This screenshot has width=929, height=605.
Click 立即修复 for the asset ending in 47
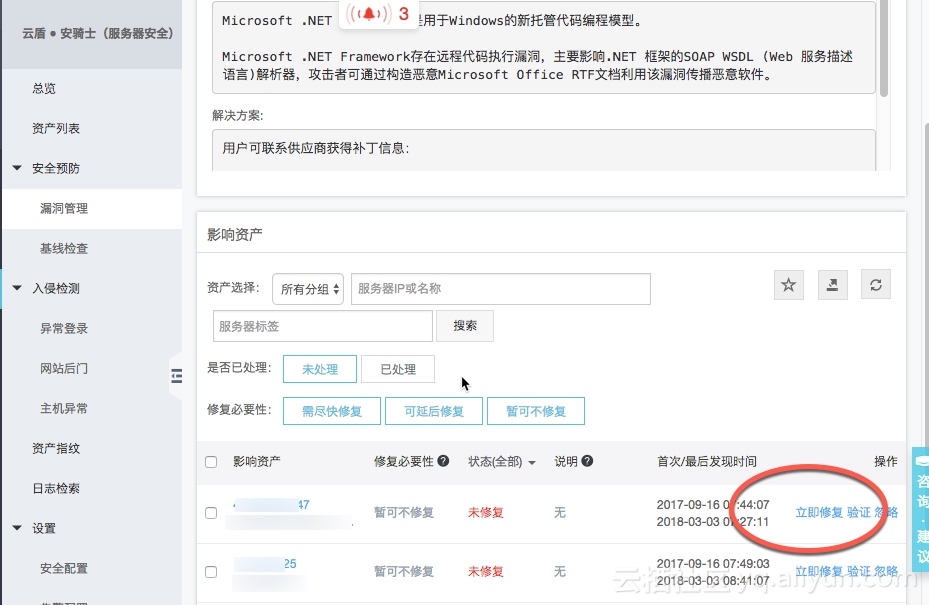(x=819, y=513)
